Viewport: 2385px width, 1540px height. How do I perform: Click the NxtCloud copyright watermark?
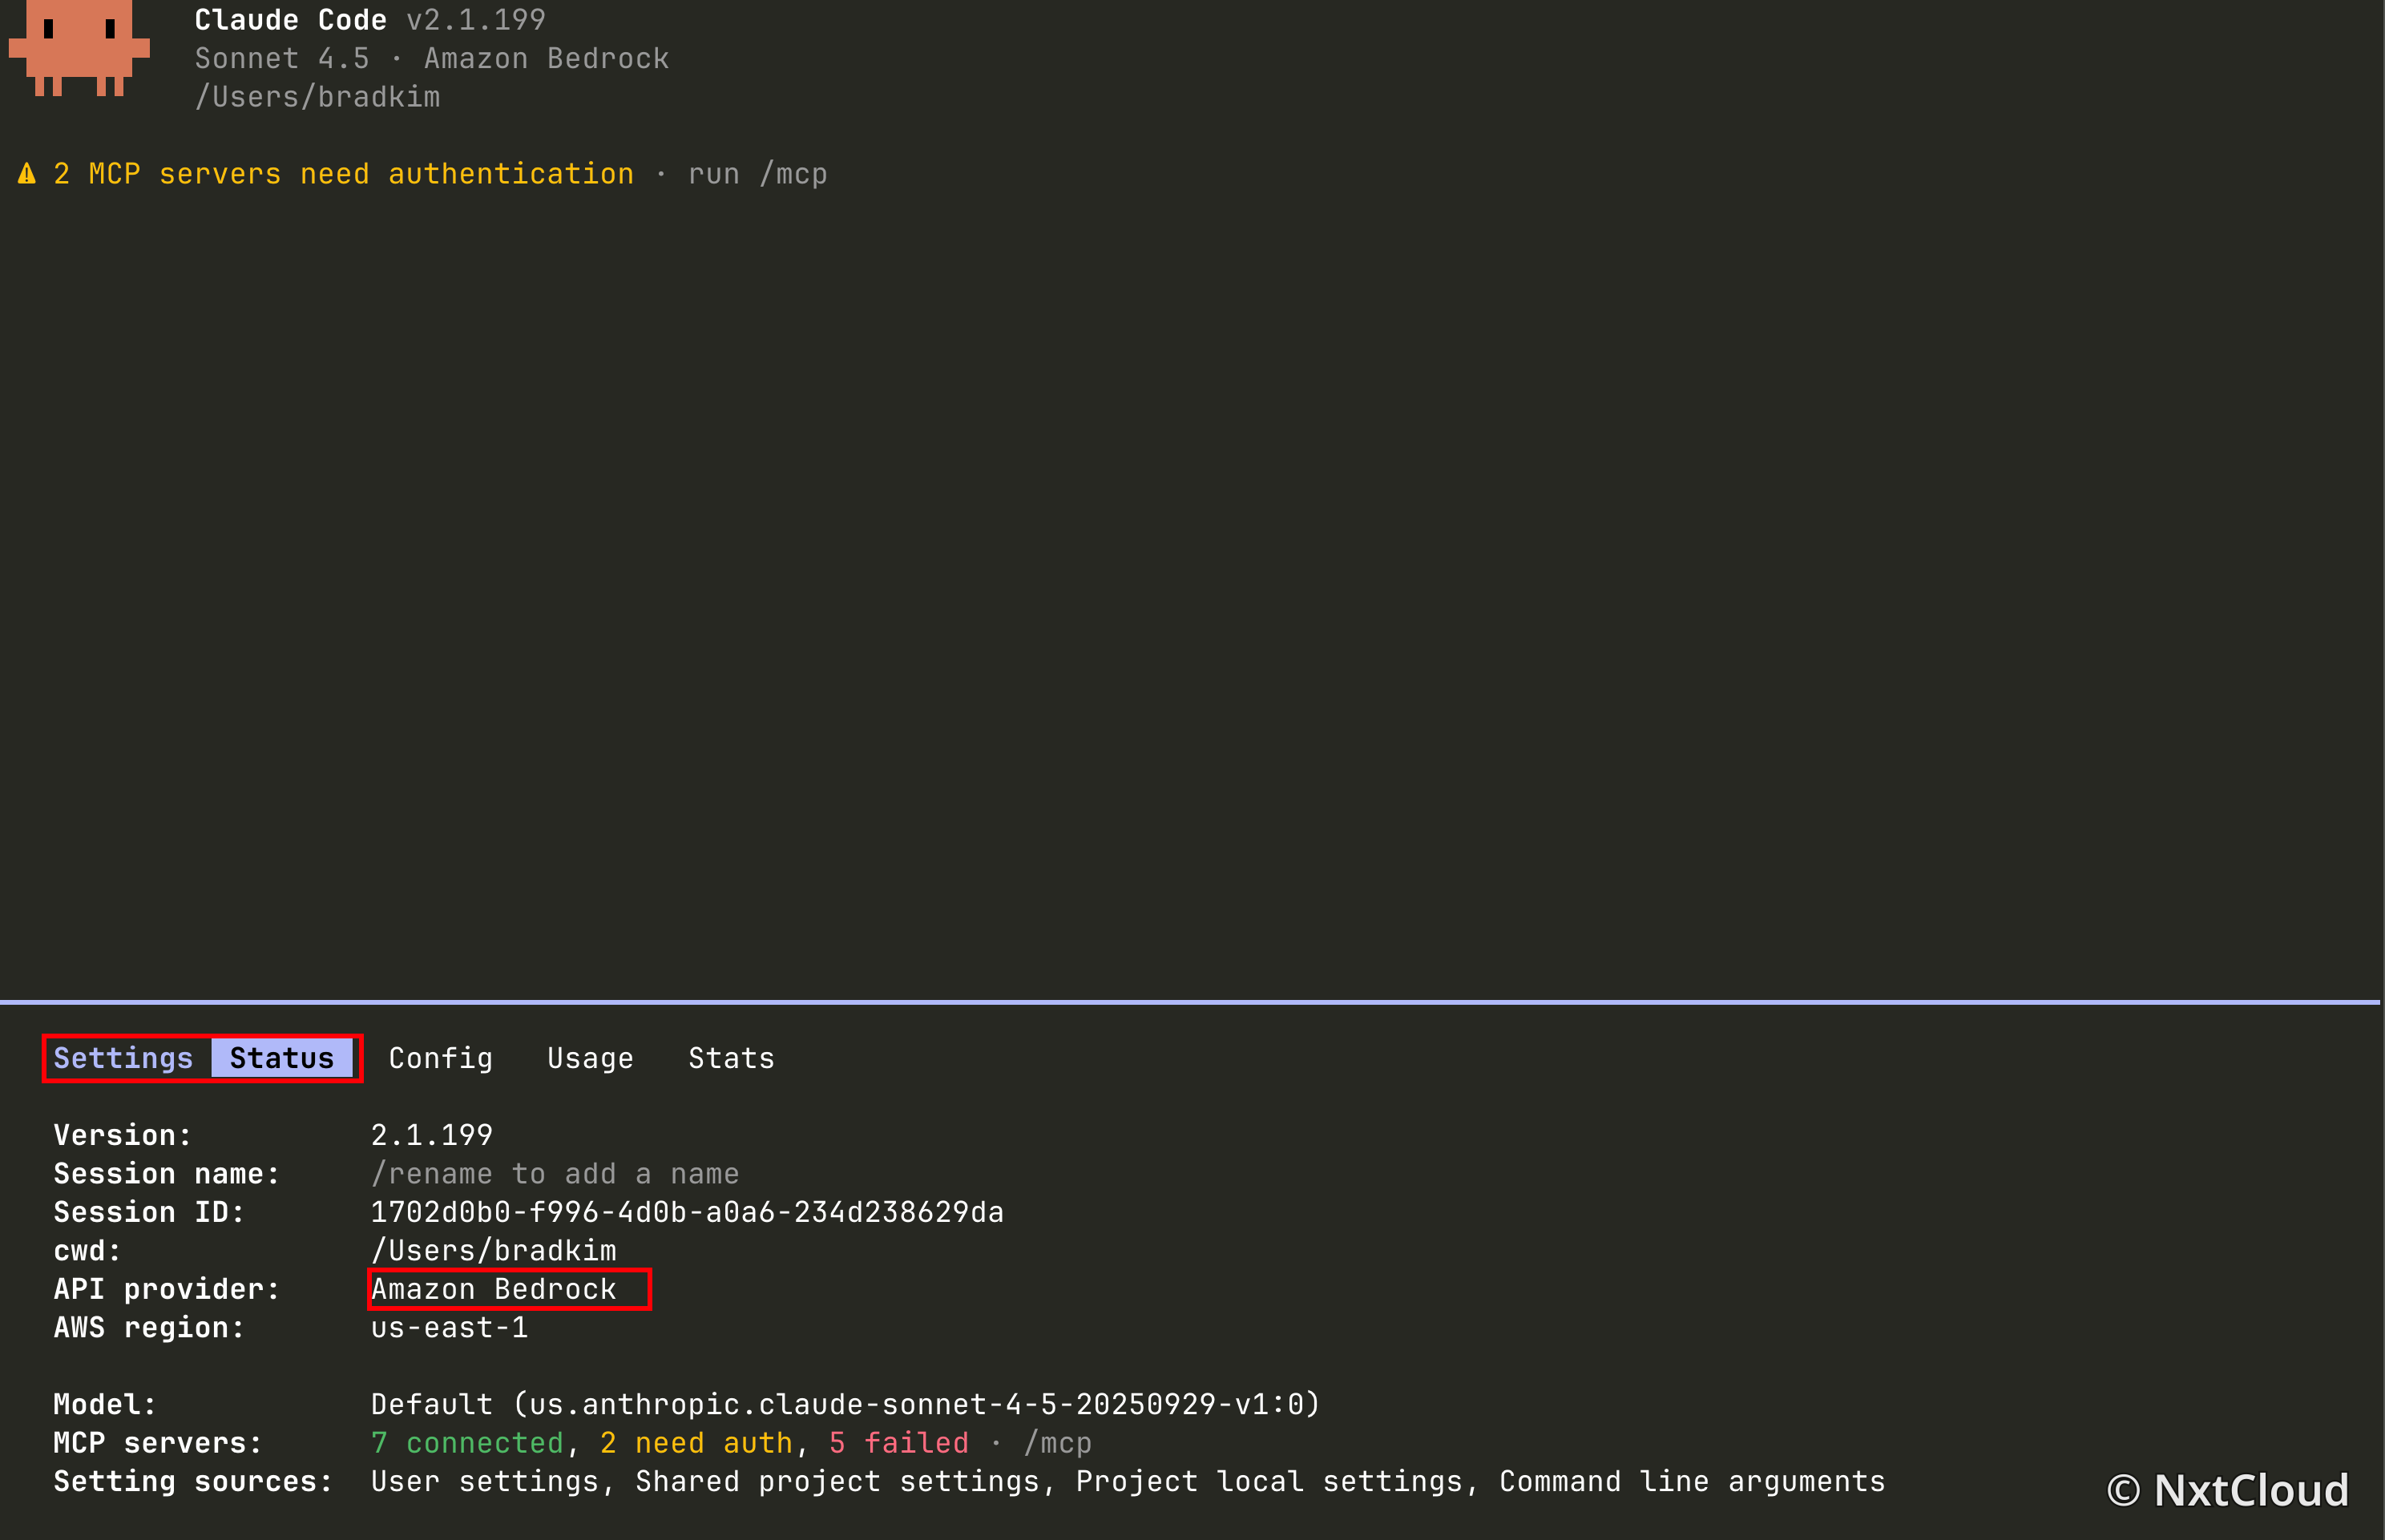tap(2228, 1490)
